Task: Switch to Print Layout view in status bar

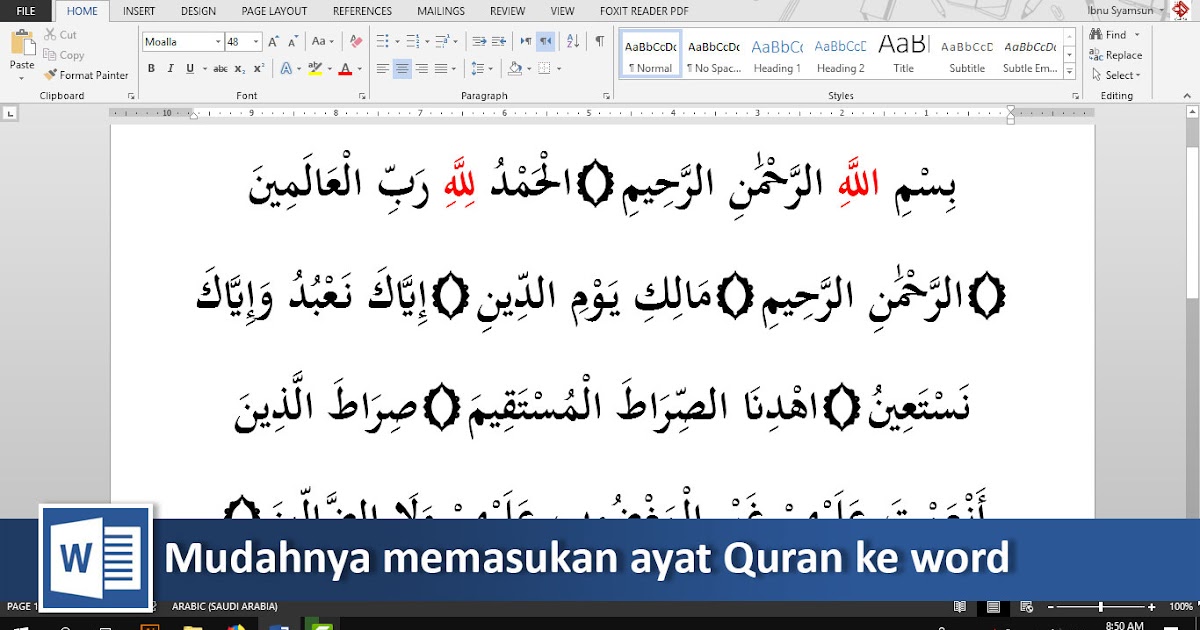Action: click(x=993, y=607)
